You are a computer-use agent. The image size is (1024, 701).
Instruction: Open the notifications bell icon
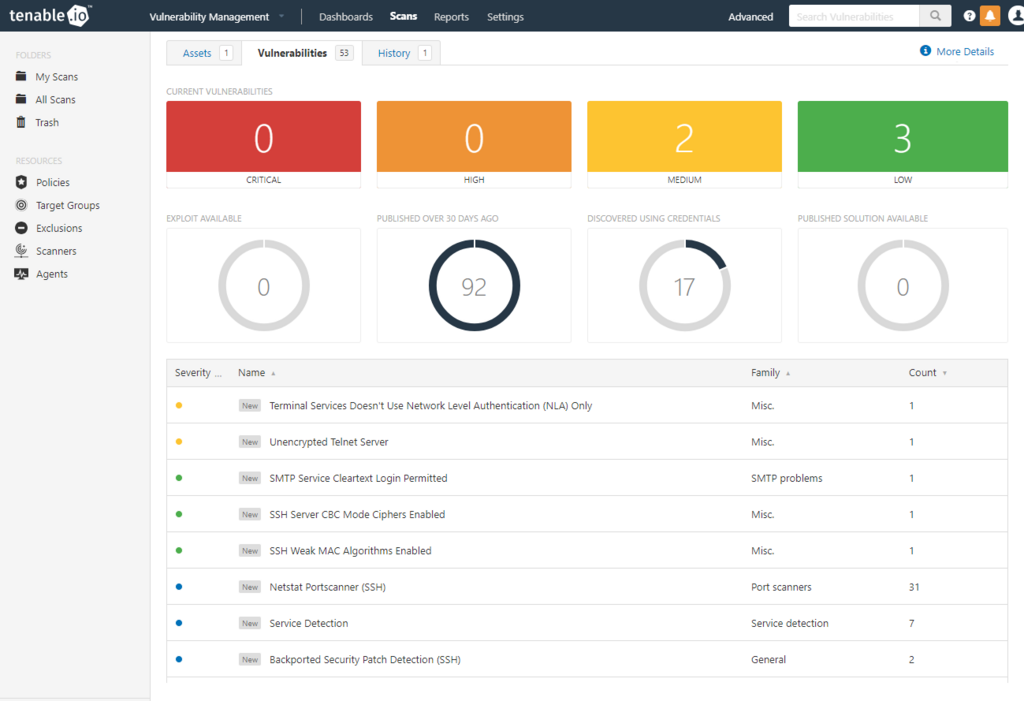[x=990, y=16]
